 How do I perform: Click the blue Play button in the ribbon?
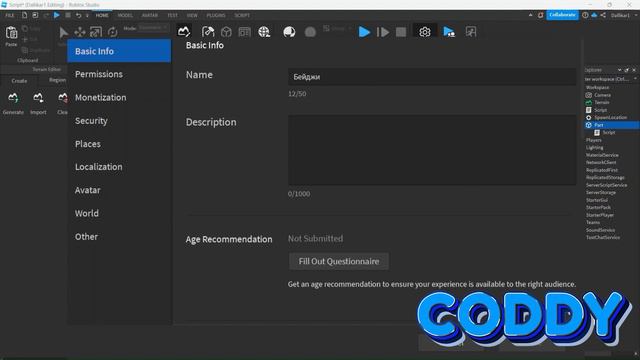pos(364,32)
